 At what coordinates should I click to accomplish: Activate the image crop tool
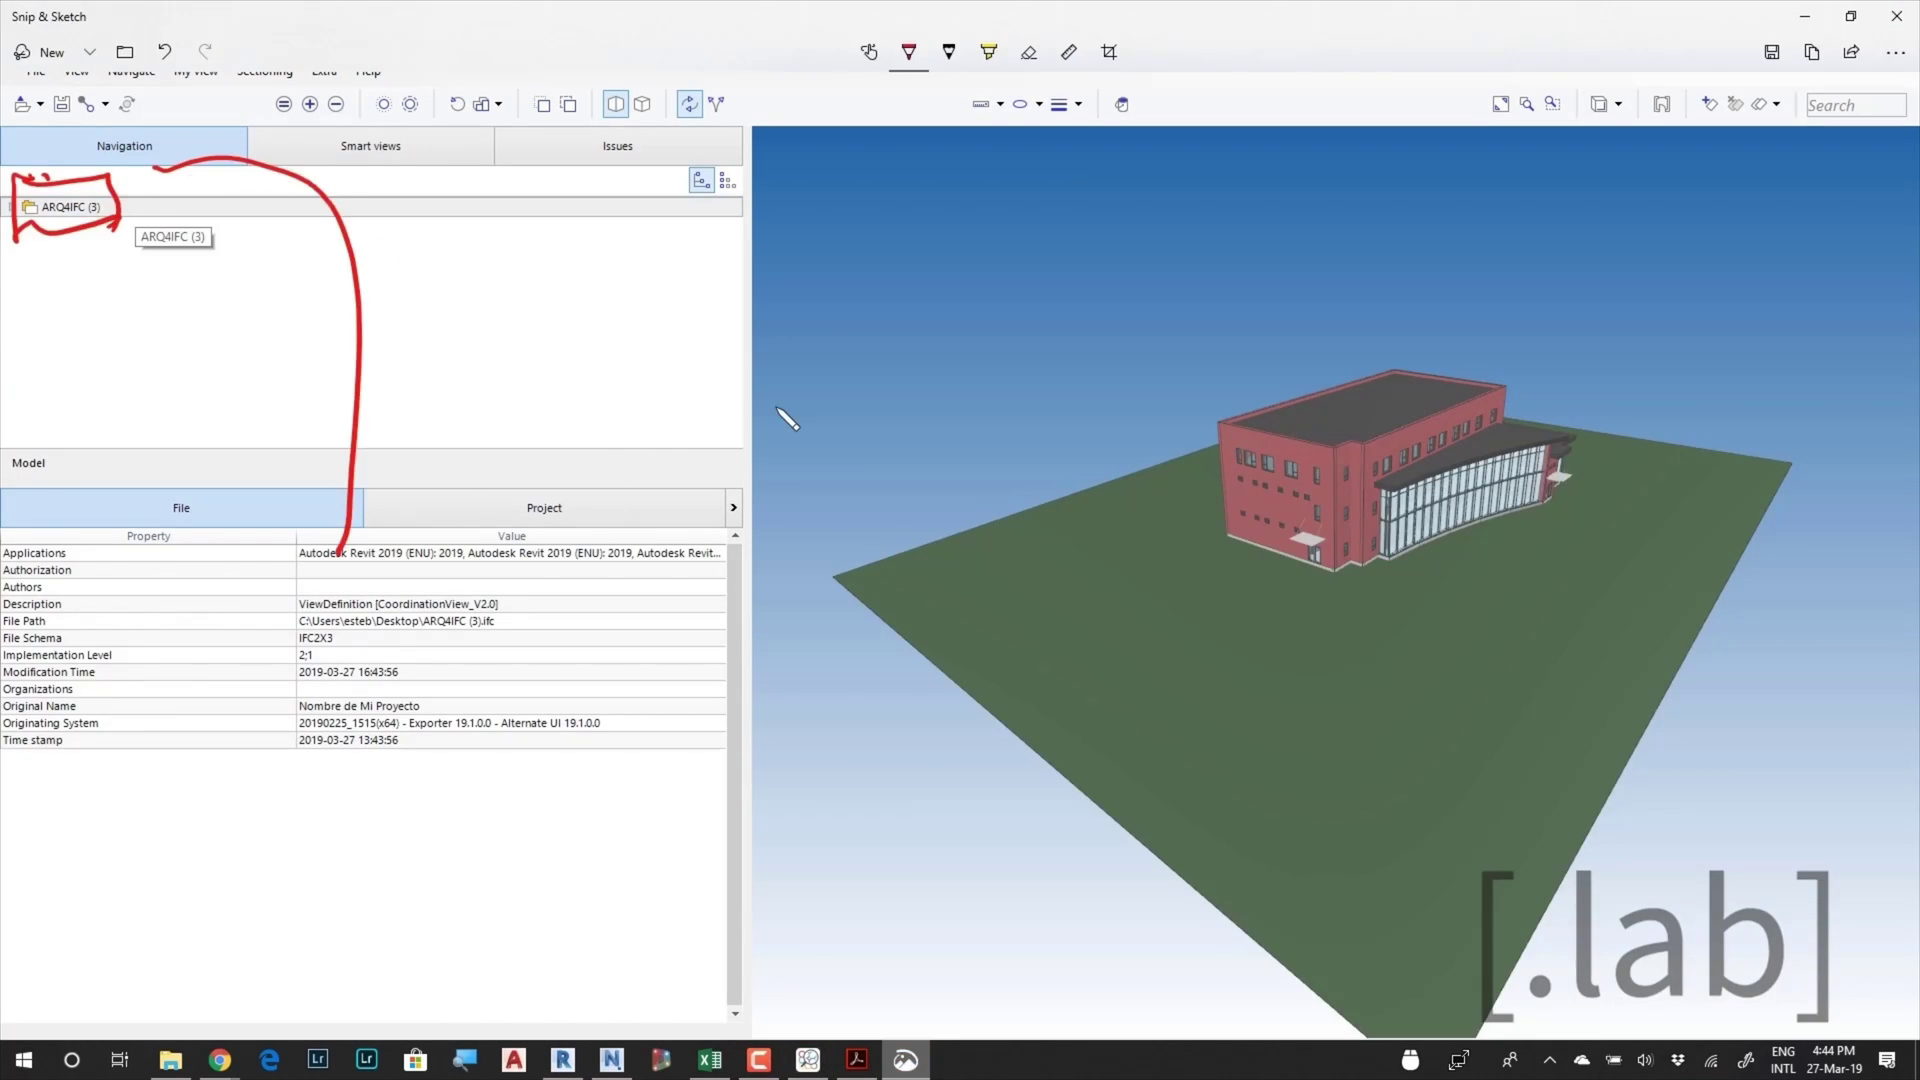click(1108, 52)
